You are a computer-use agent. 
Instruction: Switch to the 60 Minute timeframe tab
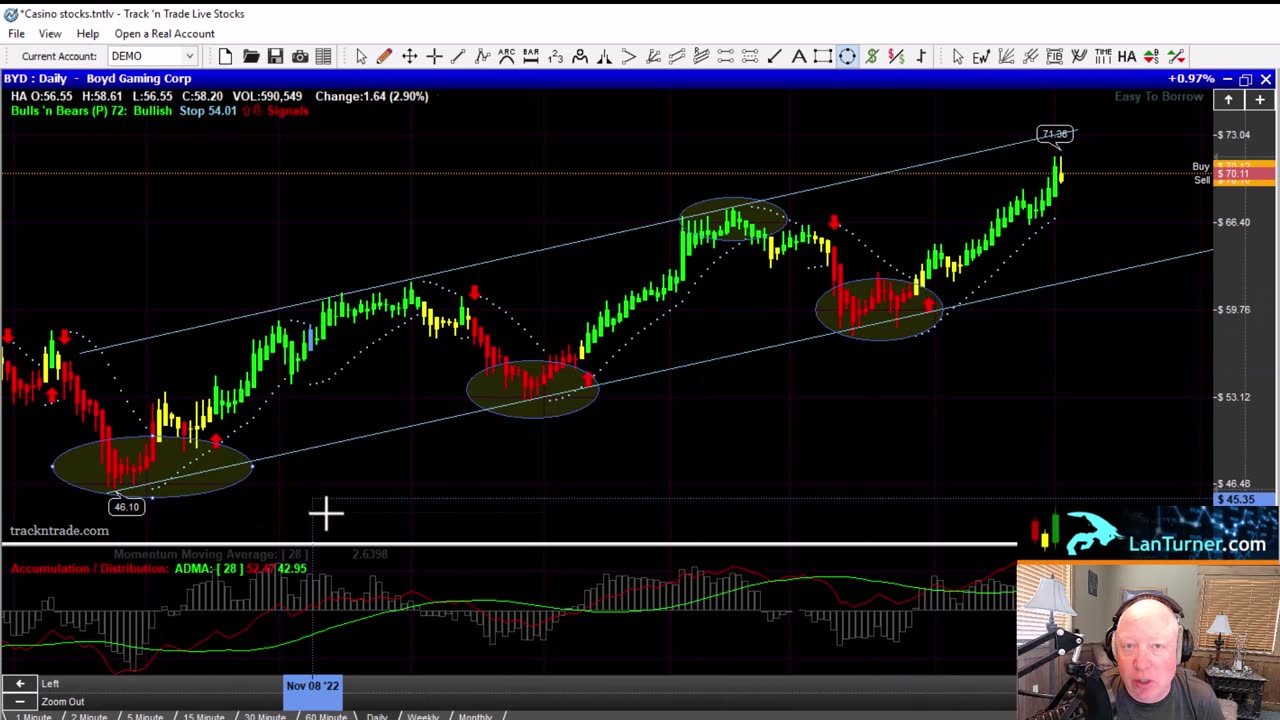point(326,716)
